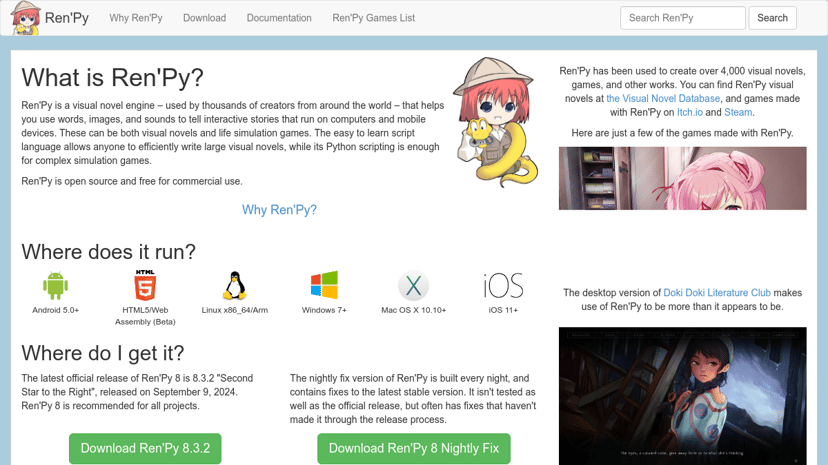The width and height of the screenshot is (828, 465).
Task: Click the Where does it run? heading
Action: click(x=108, y=252)
